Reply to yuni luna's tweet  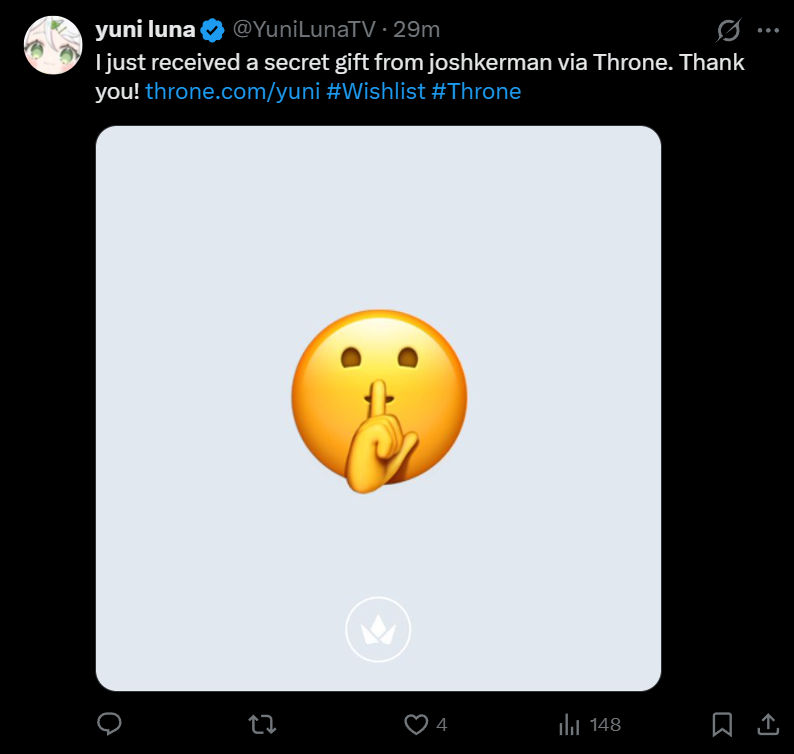pos(110,724)
